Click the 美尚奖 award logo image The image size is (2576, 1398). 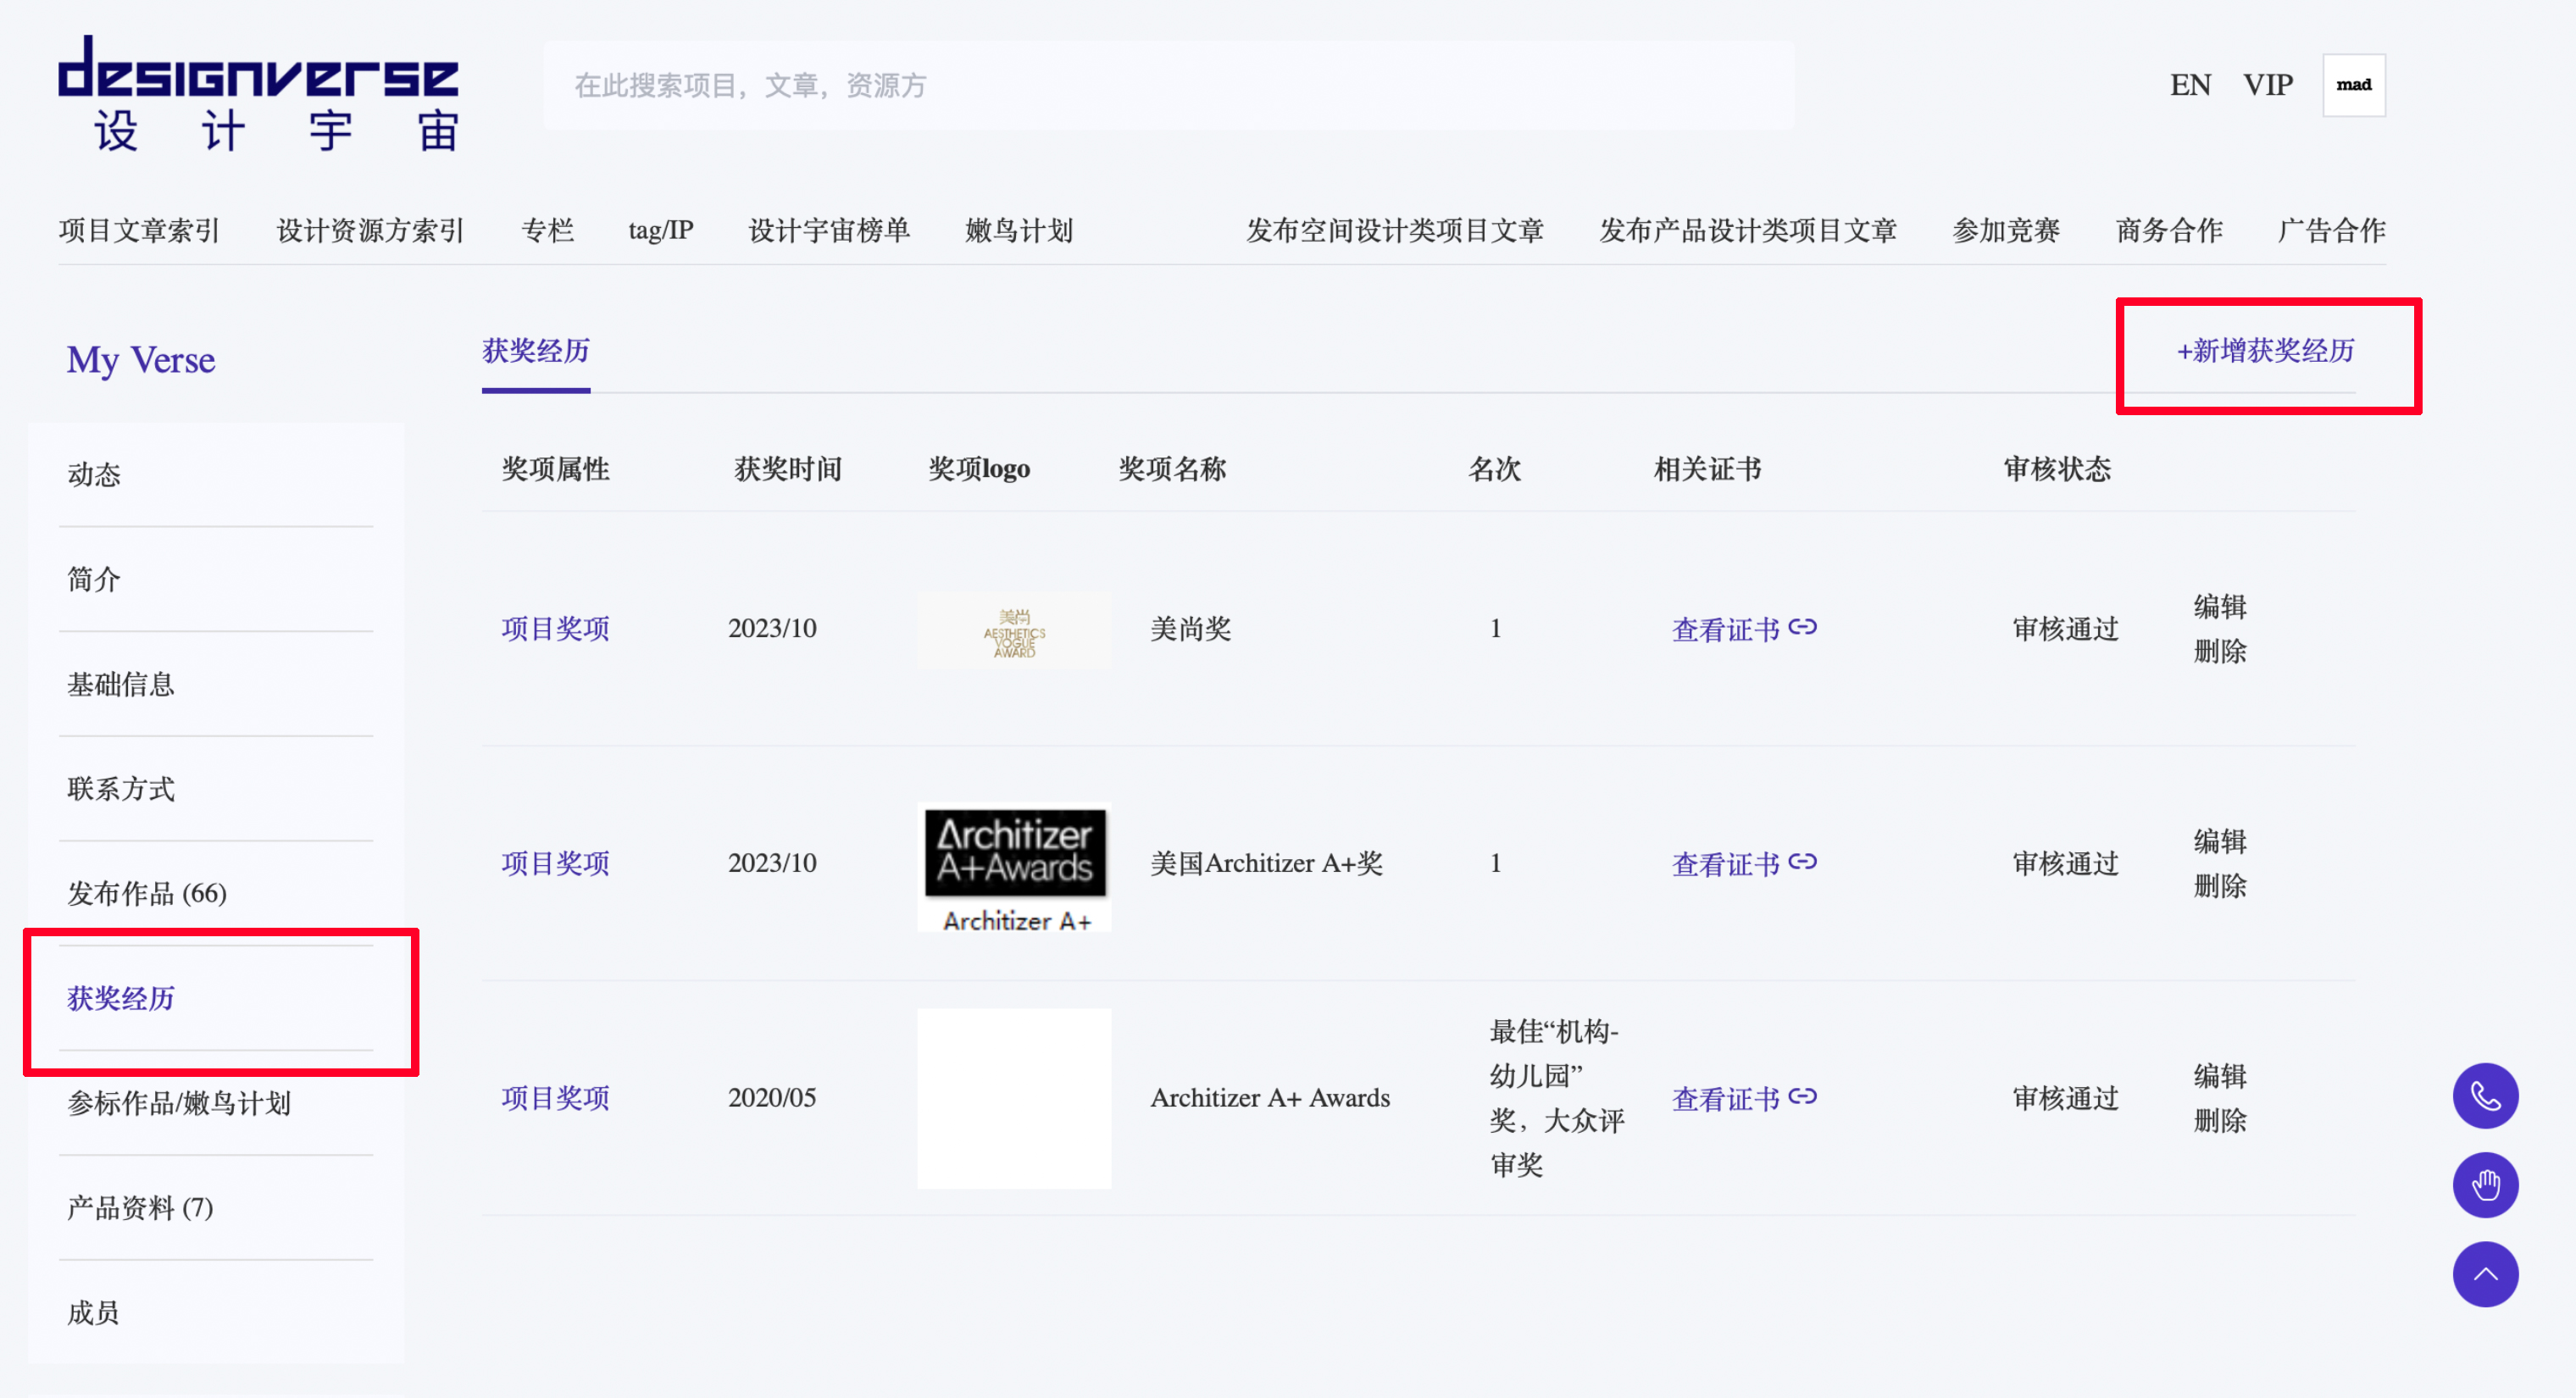coord(1014,631)
